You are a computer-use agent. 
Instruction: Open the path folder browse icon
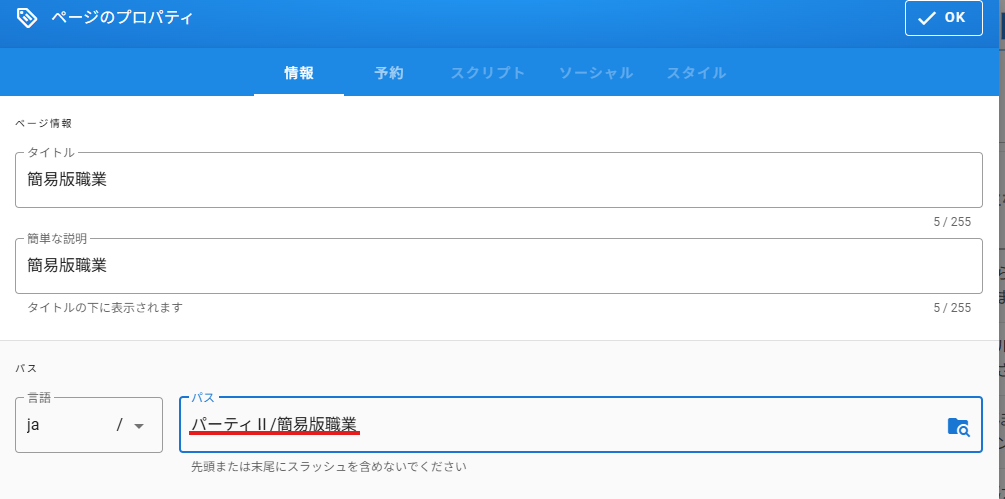[958, 427]
